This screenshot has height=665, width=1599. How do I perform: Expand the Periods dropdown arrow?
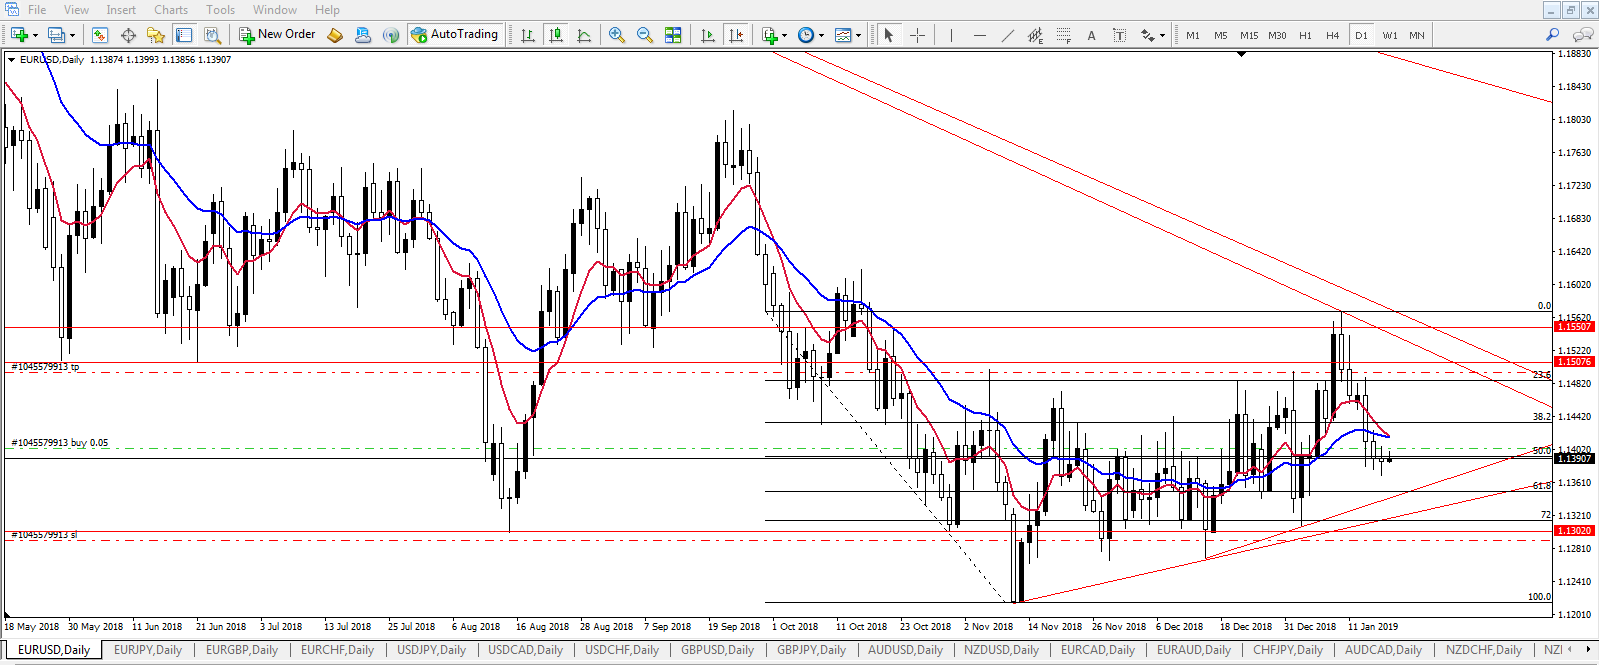click(821, 35)
